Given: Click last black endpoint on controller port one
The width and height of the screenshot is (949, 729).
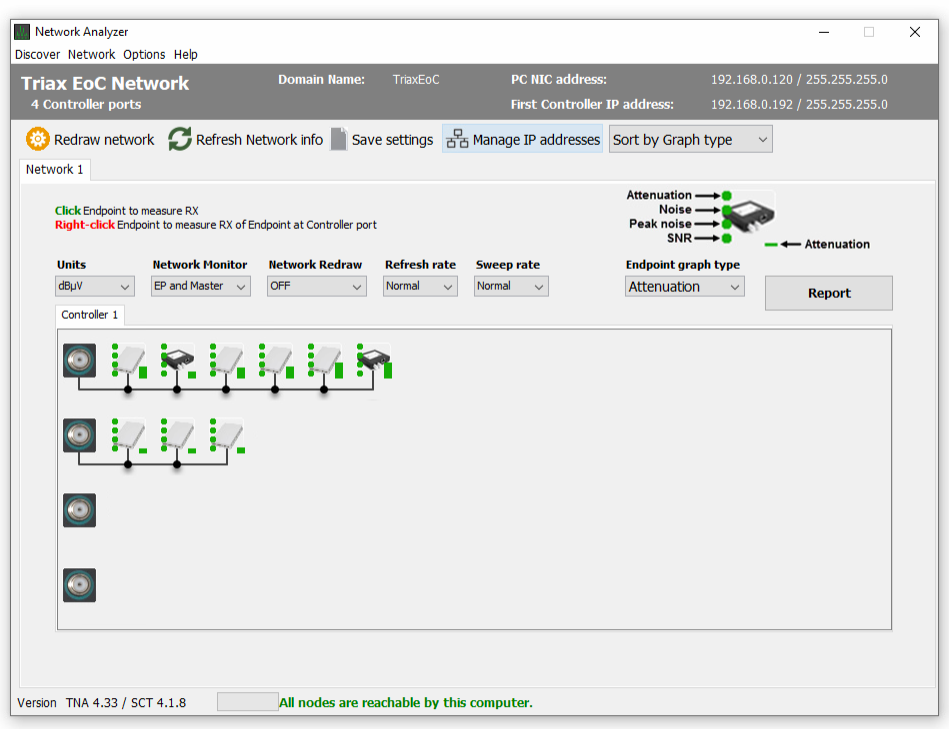Looking at the screenshot, I should tap(373, 359).
